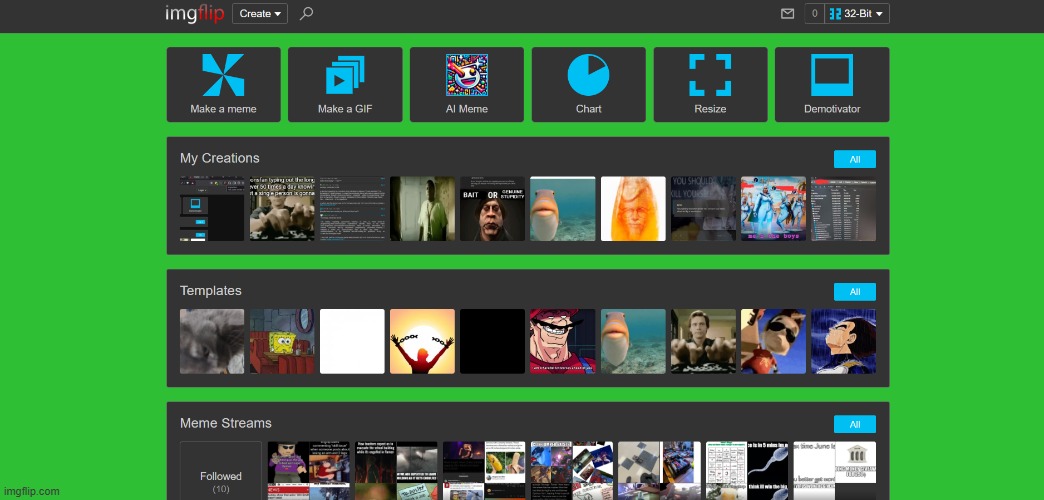
Task: Open the typing hands cat creation thumbnail
Action: click(282, 208)
